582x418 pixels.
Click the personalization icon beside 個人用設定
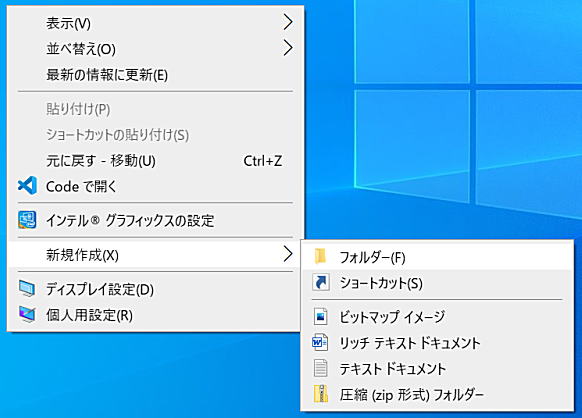[27, 315]
